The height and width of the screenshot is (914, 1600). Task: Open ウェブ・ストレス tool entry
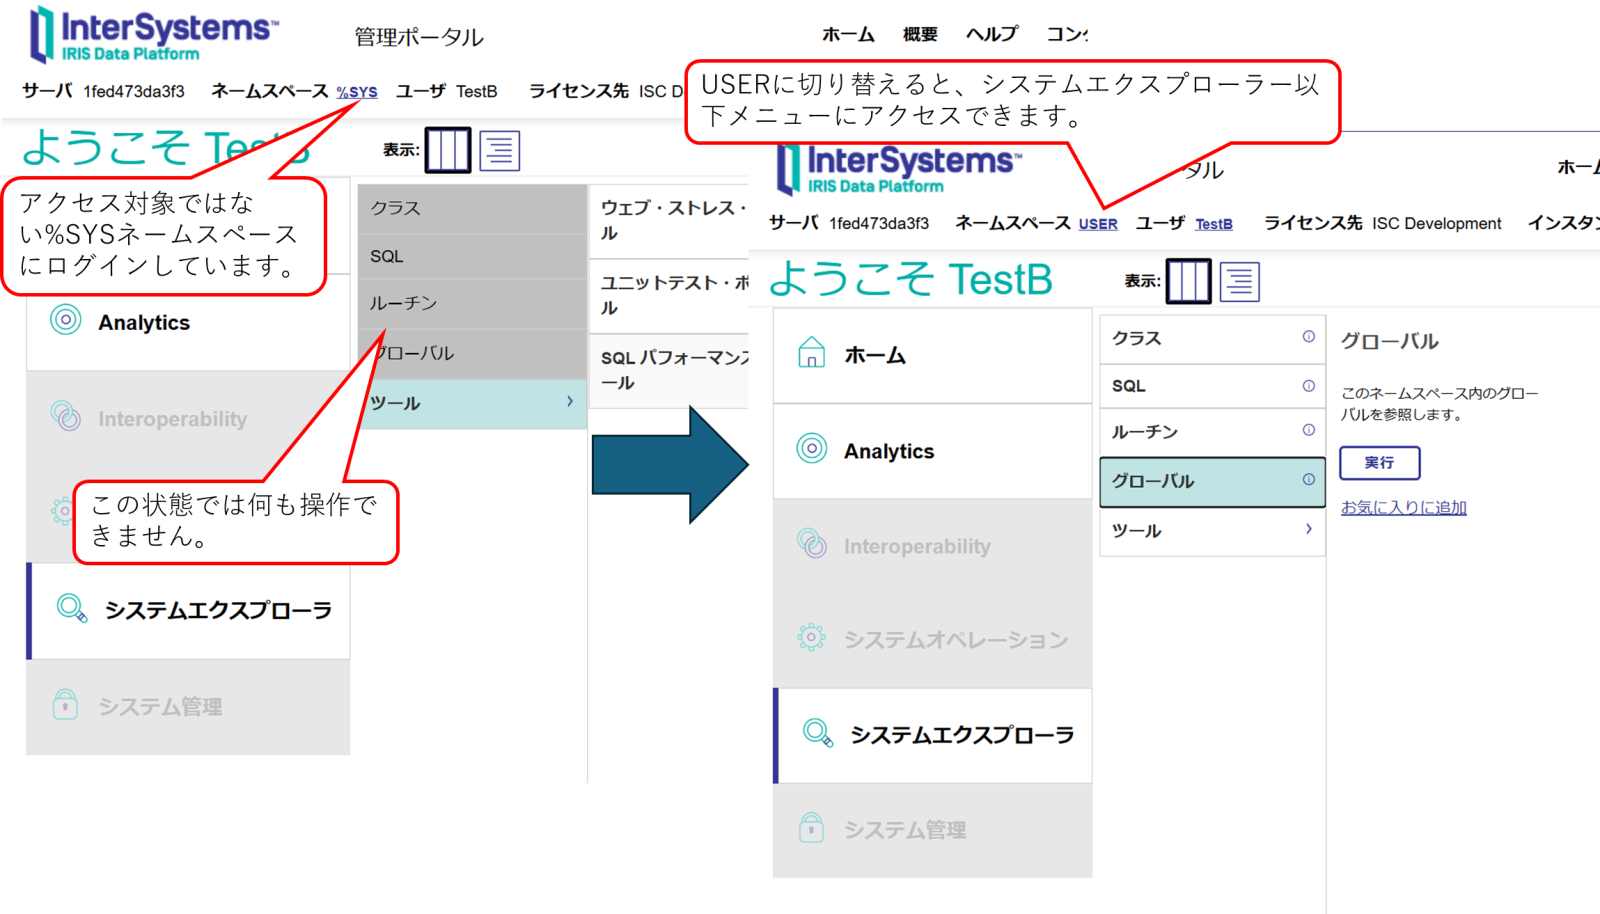(669, 220)
